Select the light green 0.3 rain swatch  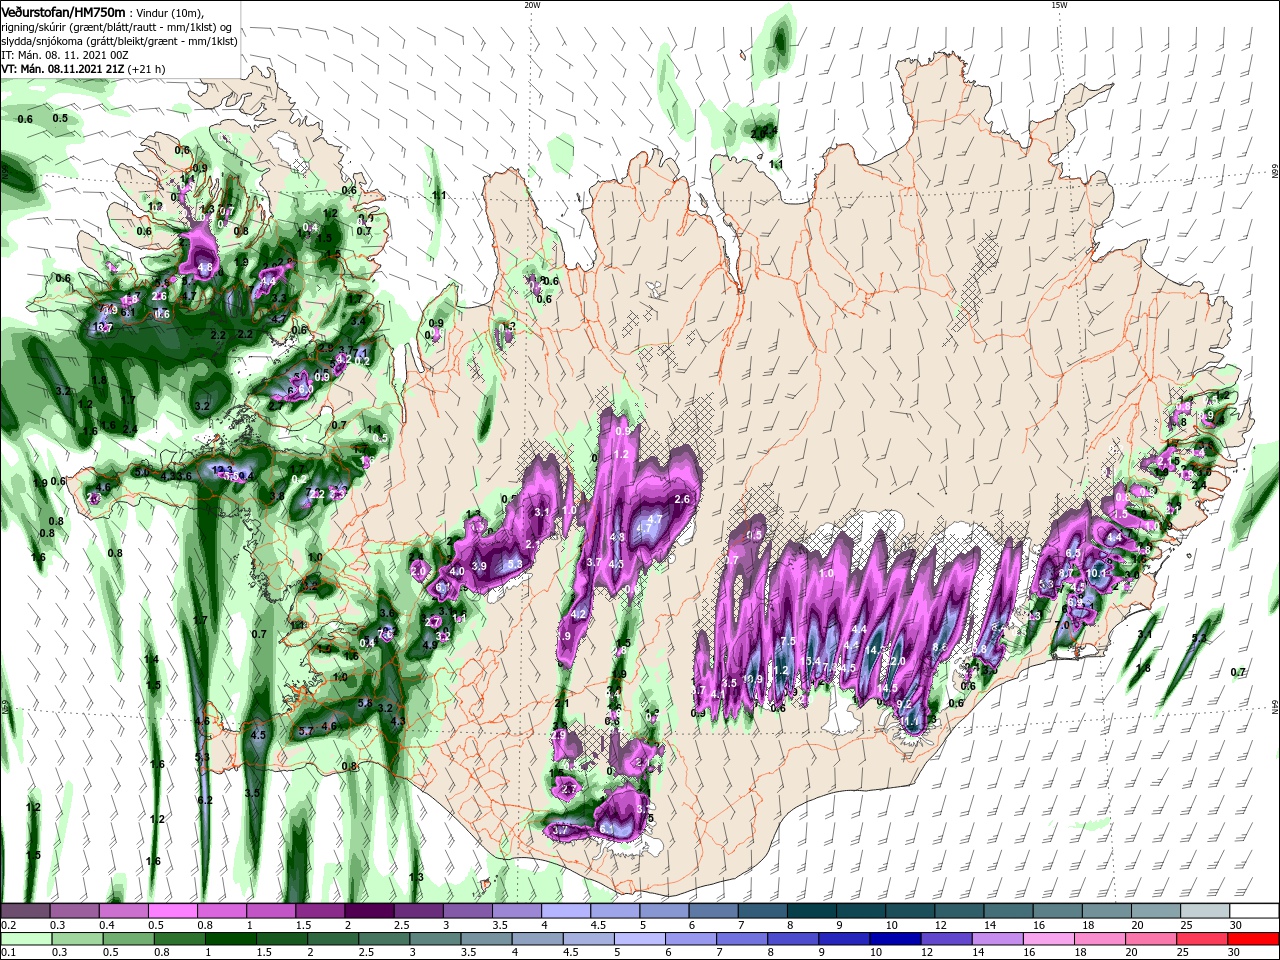click(x=76, y=939)
